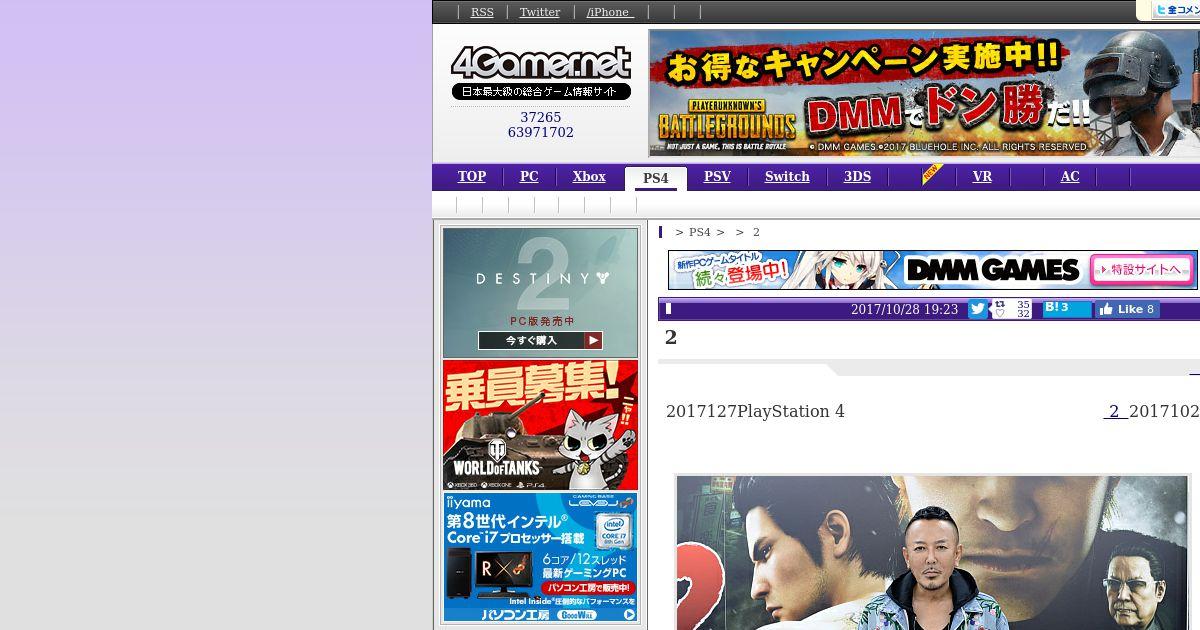Screen dimensions: 1200x630
Task: Click the heart likes count 32
Action: click(1011, 314)
